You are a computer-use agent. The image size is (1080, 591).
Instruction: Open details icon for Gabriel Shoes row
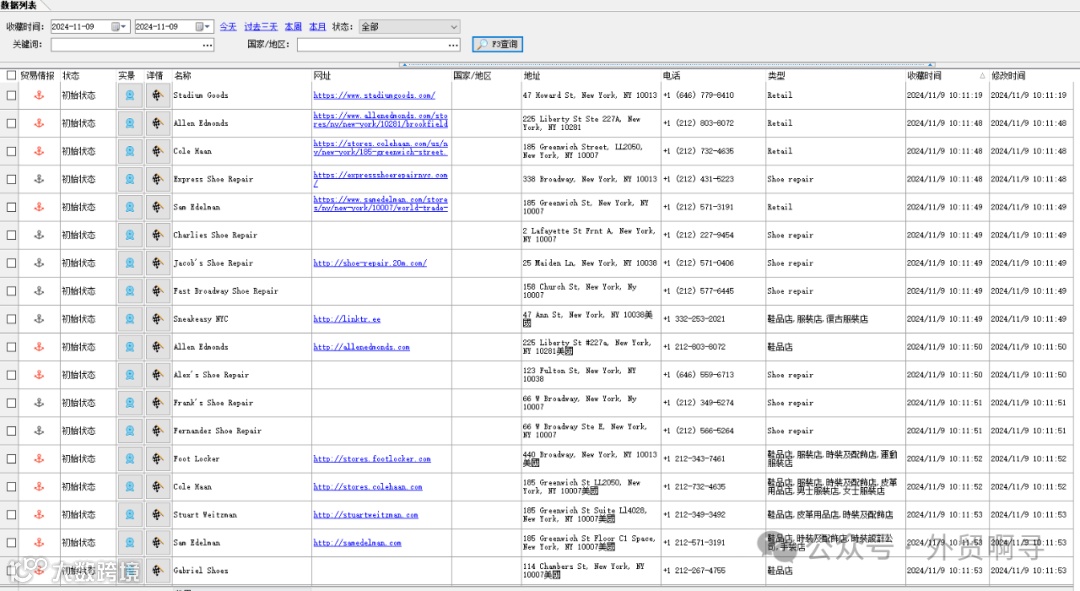coord(158,570)
